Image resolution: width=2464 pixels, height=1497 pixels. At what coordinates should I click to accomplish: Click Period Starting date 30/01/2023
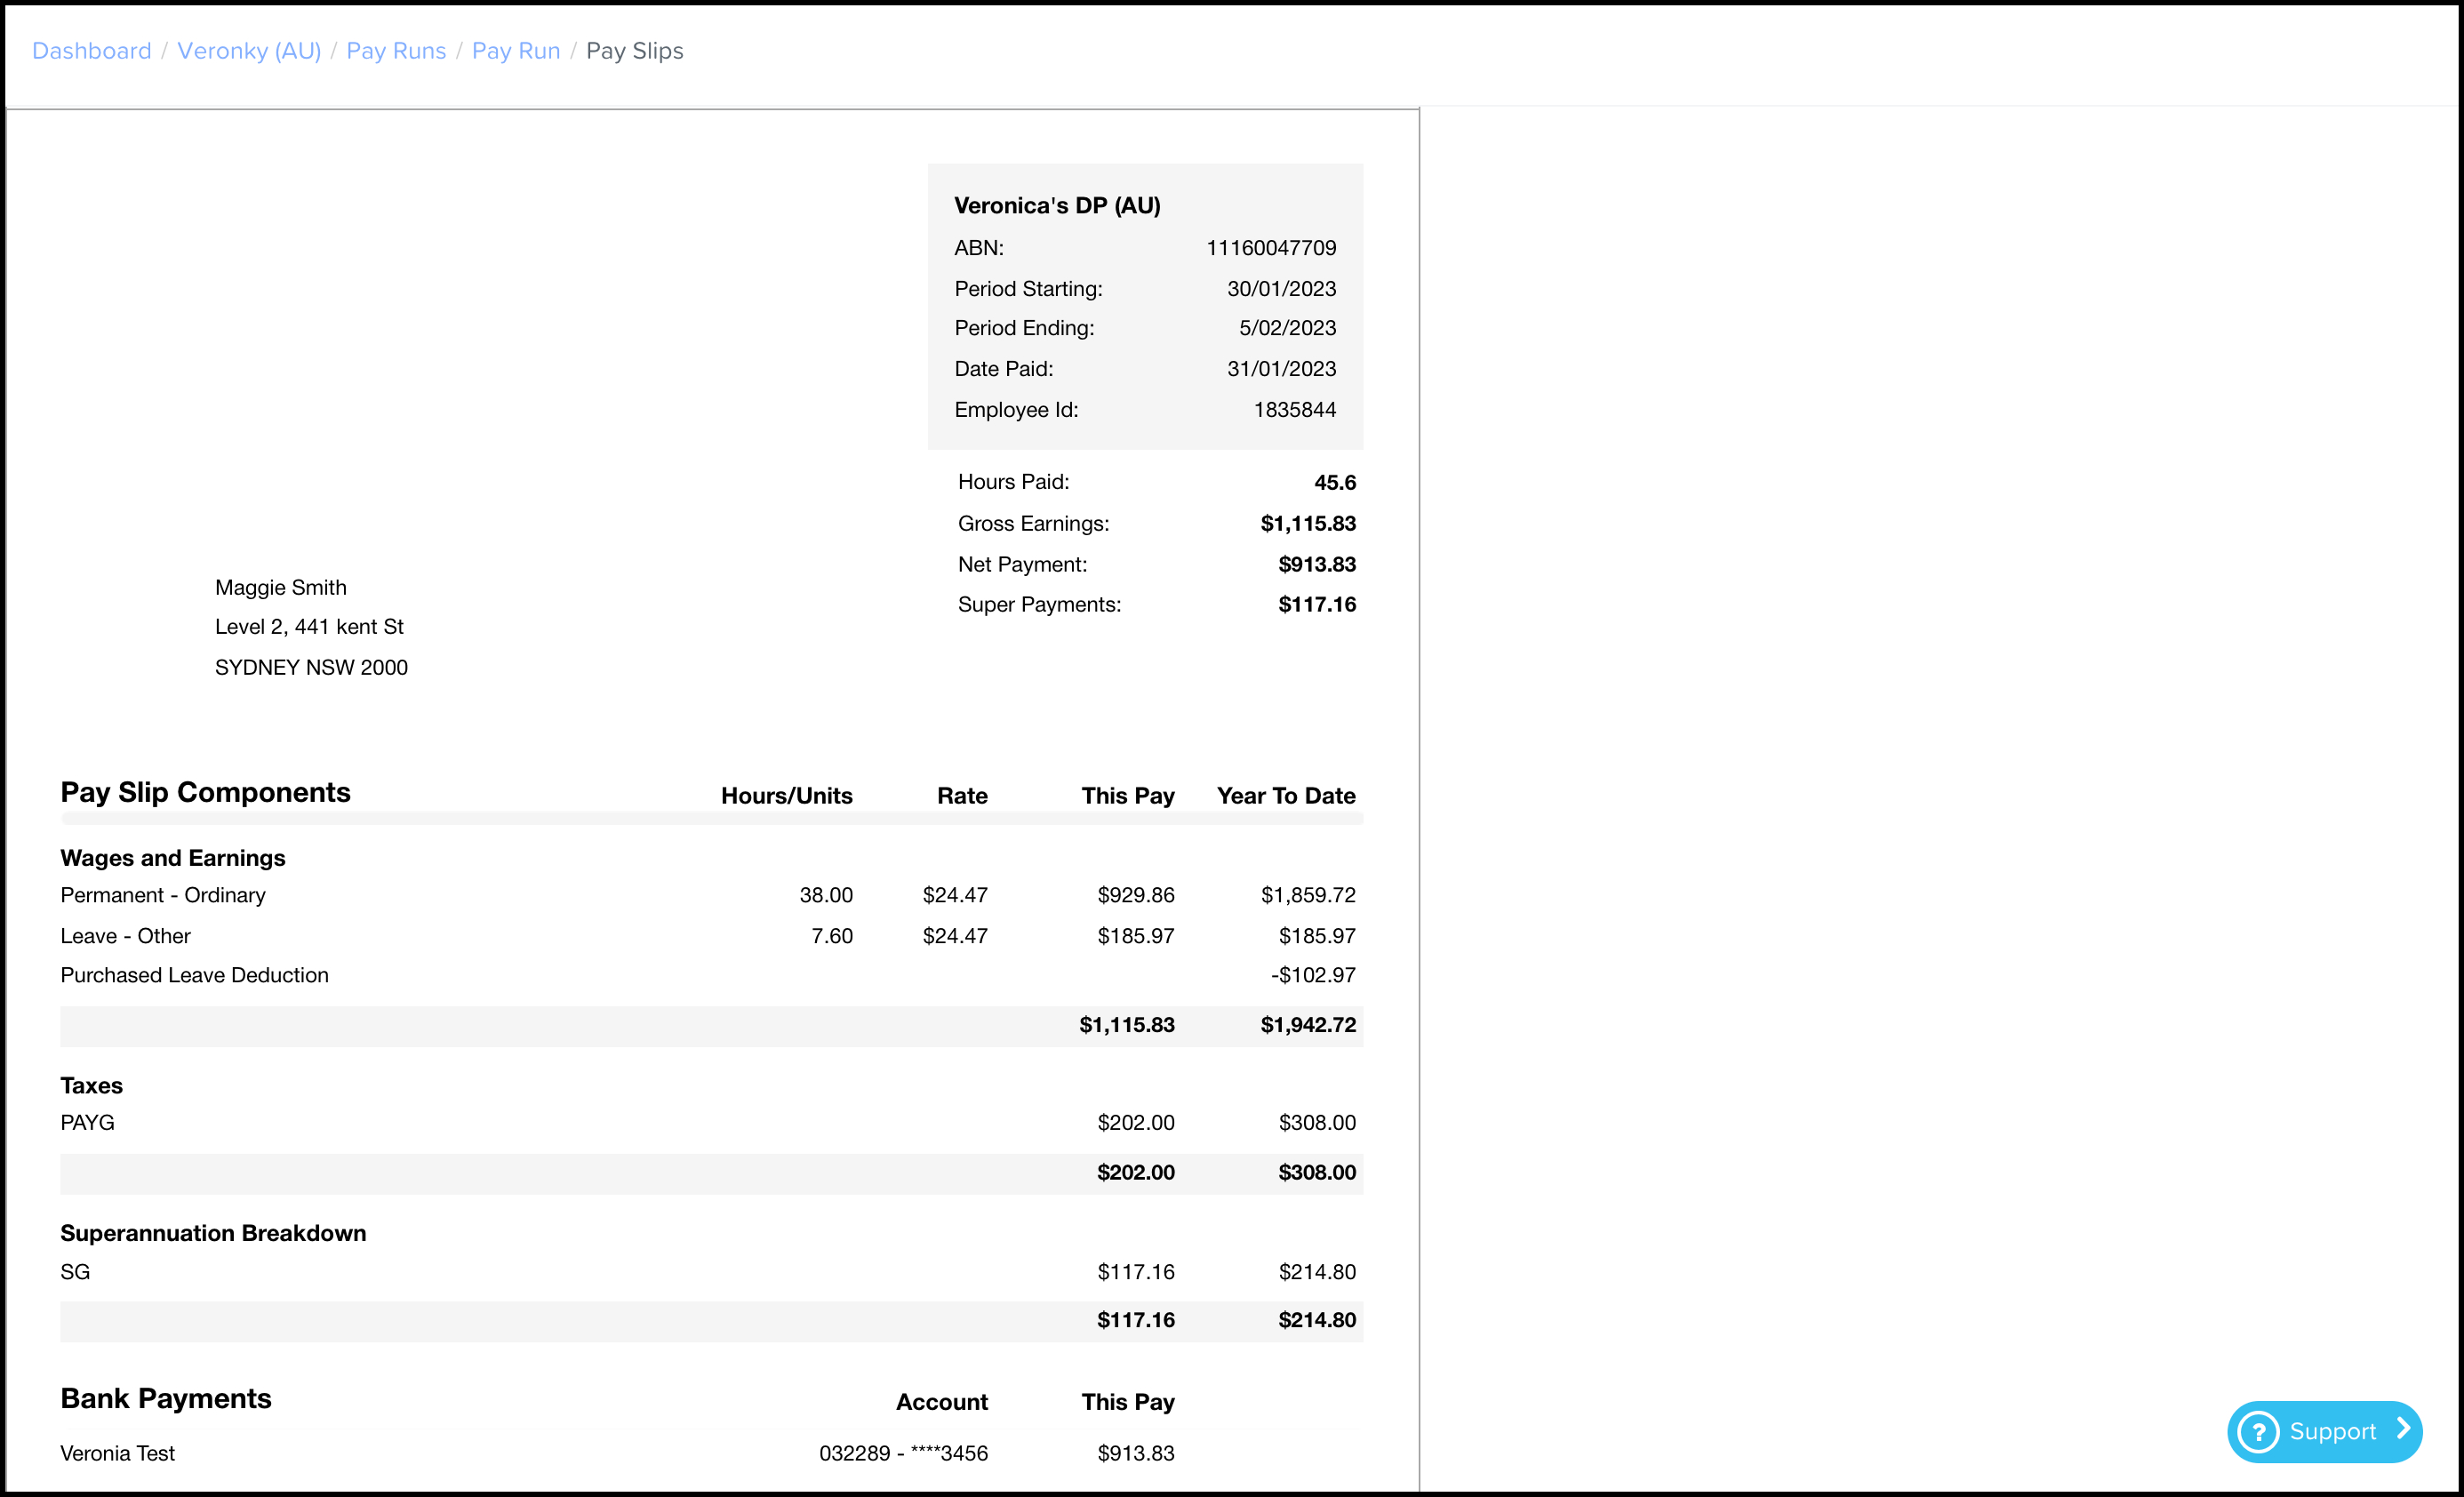pyautogui.click(x=1281, y=288)
